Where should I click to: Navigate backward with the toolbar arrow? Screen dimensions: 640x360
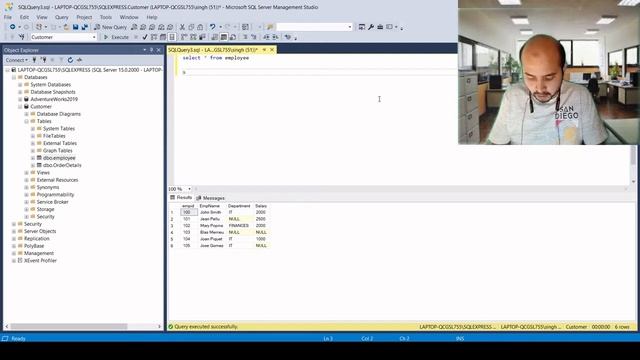click(x=13, y=27)
